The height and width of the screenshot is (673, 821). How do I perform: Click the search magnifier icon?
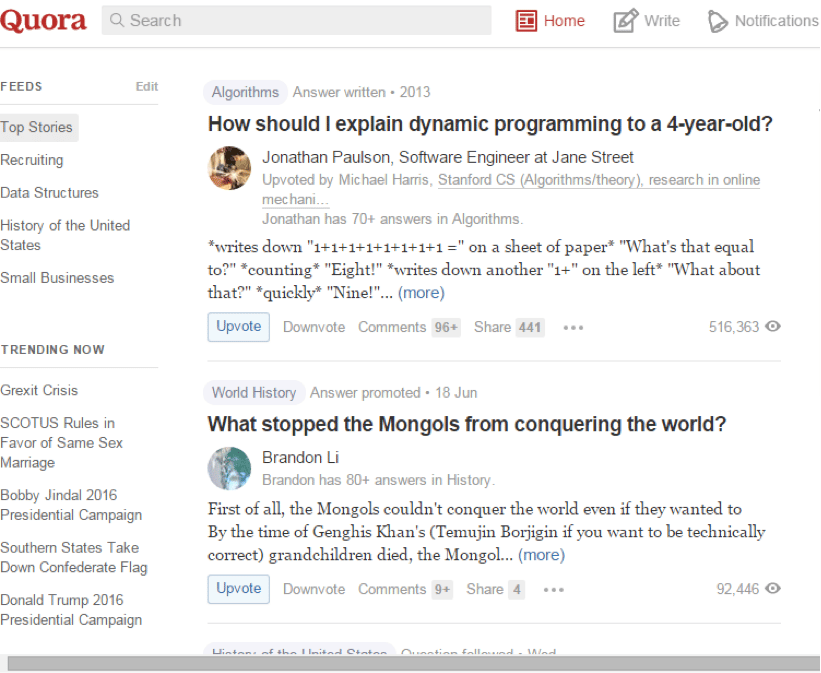(117, 20)
